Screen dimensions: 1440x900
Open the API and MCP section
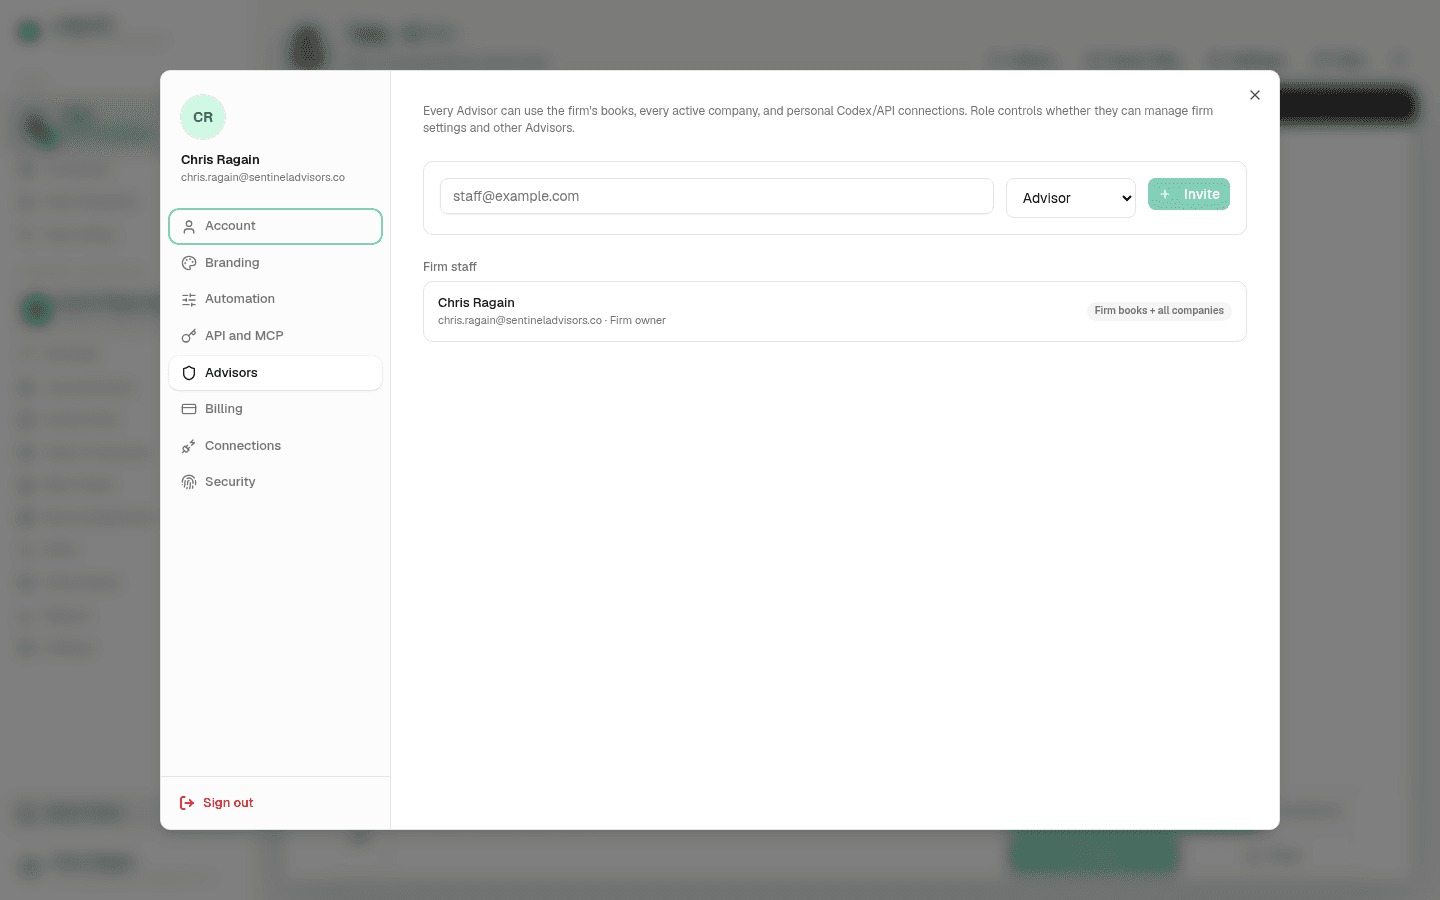click(275, 336)
